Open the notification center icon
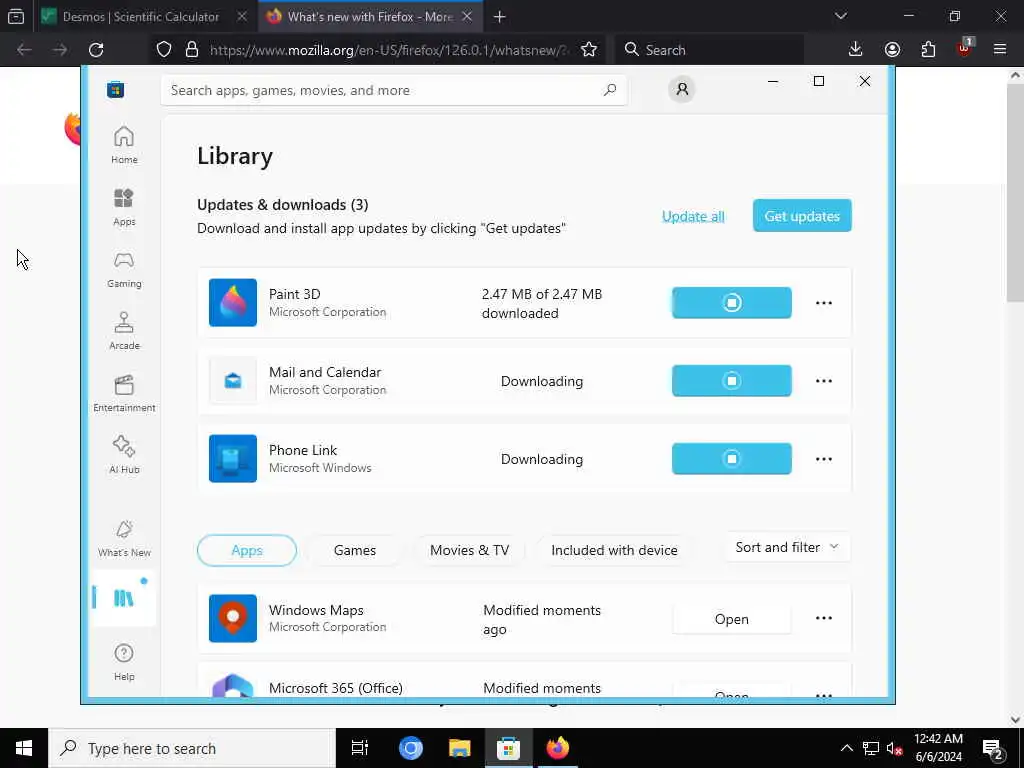The height and width of the screenshot is (768, 1024). pyautogui.click(x=993, y=749)
